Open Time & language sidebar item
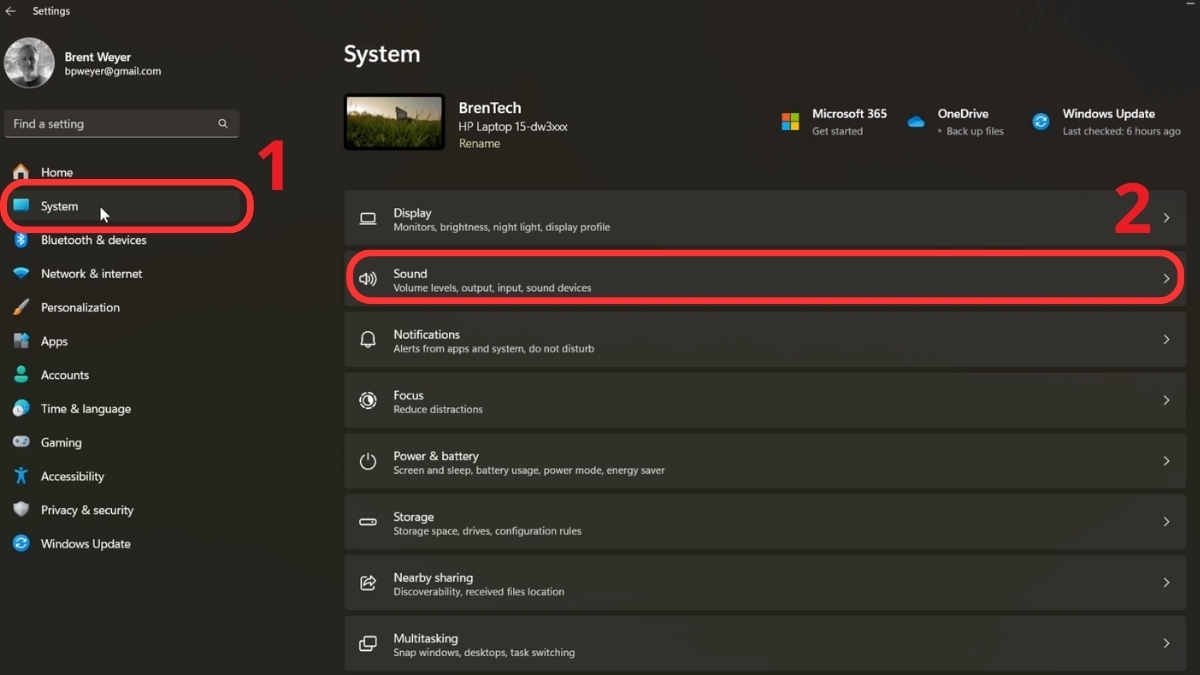This screenshot has width=1200, height=675. pos(85,409)
